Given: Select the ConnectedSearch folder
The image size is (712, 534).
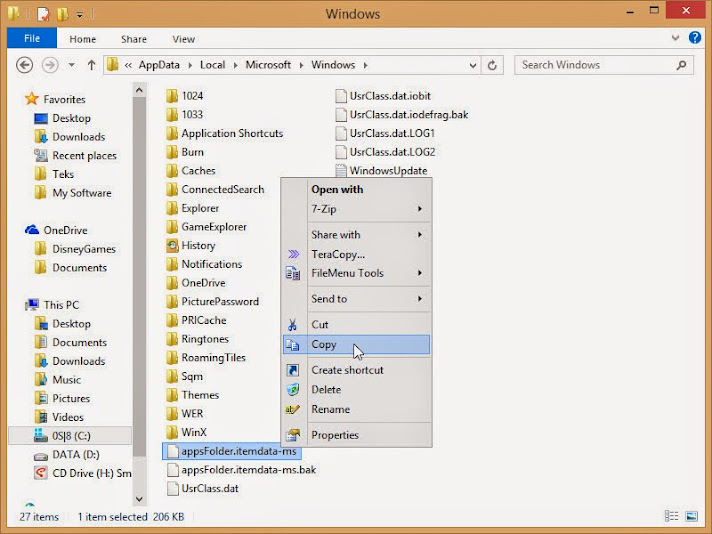Looking at the screenshot, I should (x=215, y=189).
